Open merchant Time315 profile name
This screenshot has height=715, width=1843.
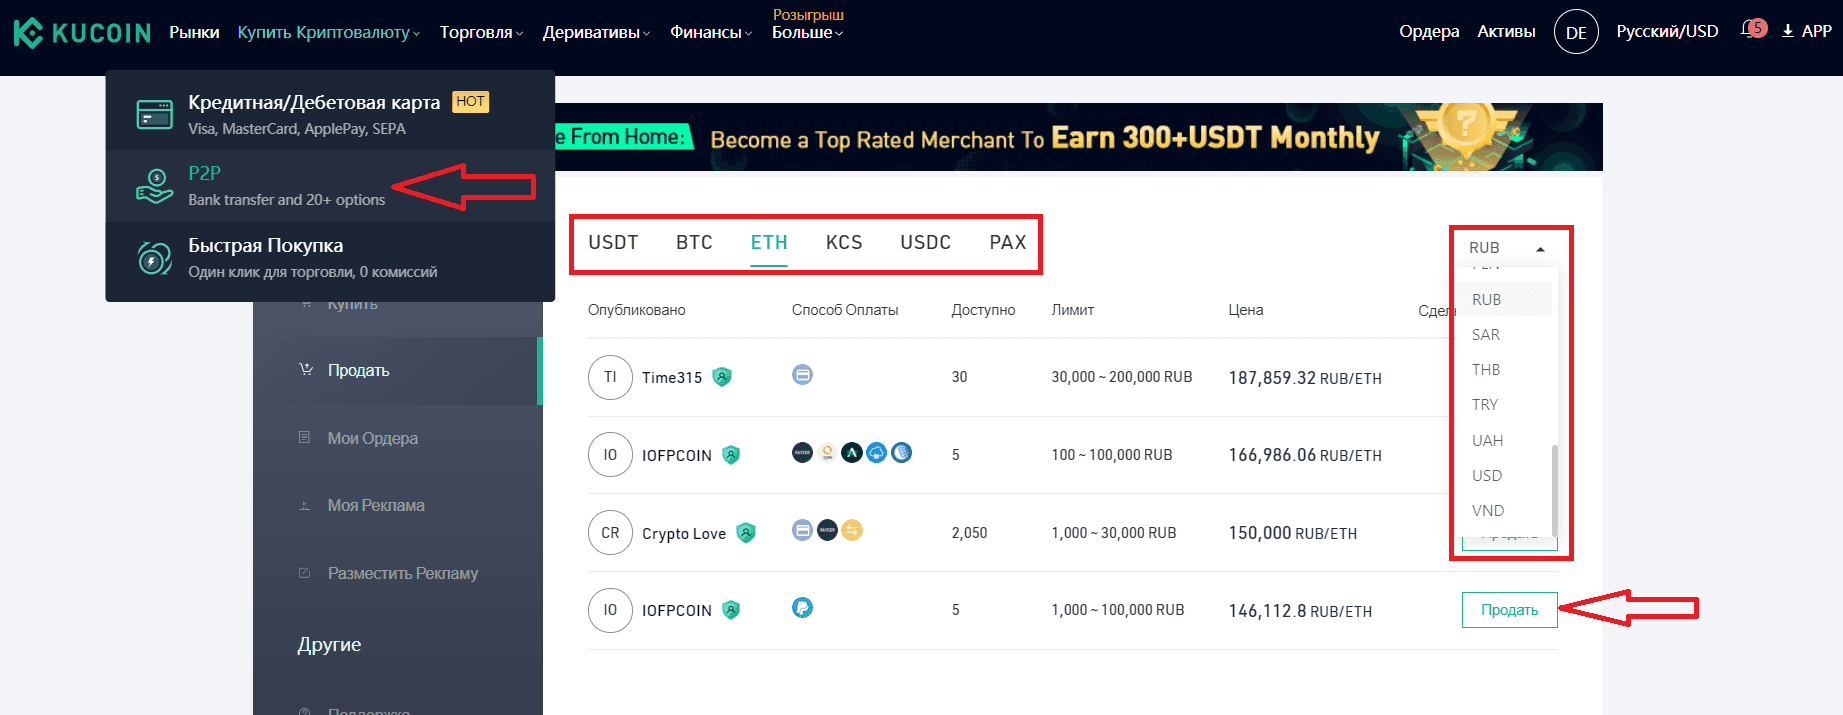coord(672,377)
